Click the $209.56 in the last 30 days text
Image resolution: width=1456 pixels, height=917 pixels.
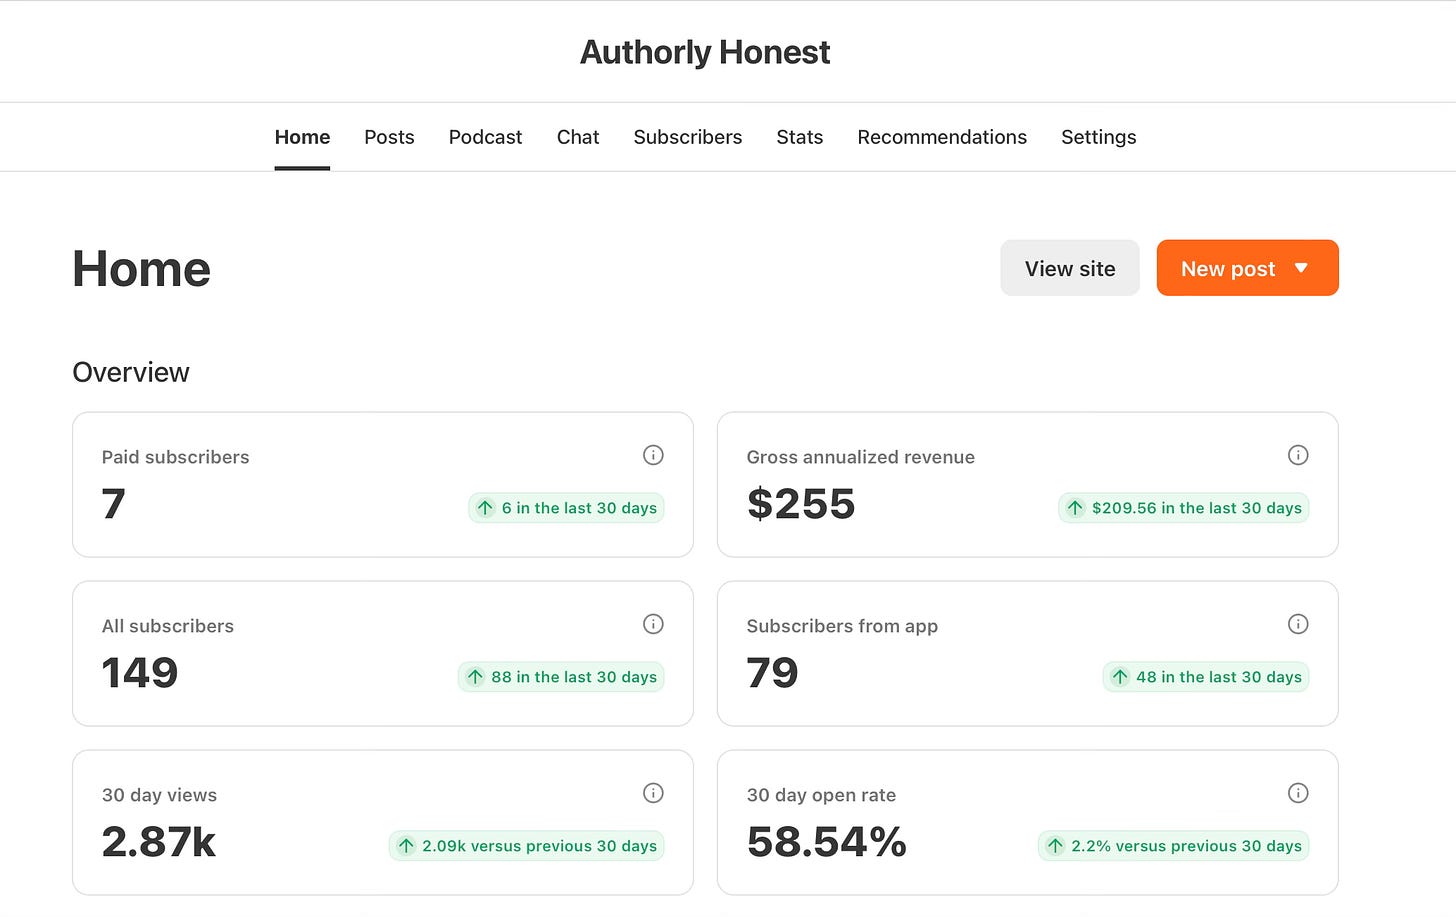[1197, 508]
